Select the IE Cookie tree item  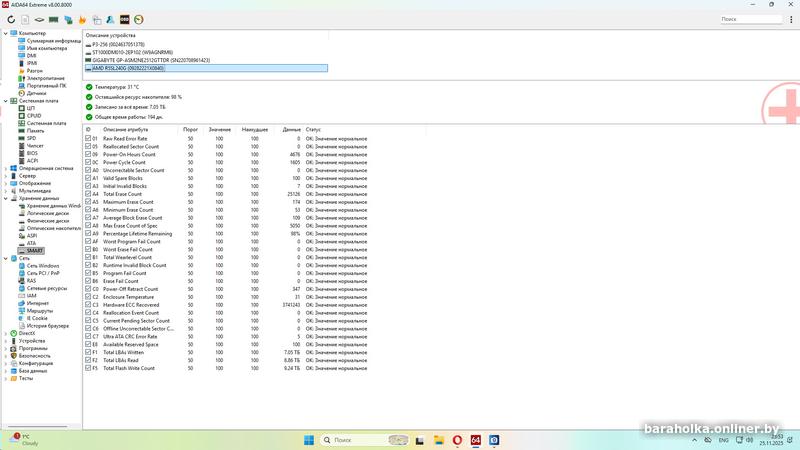37,318
